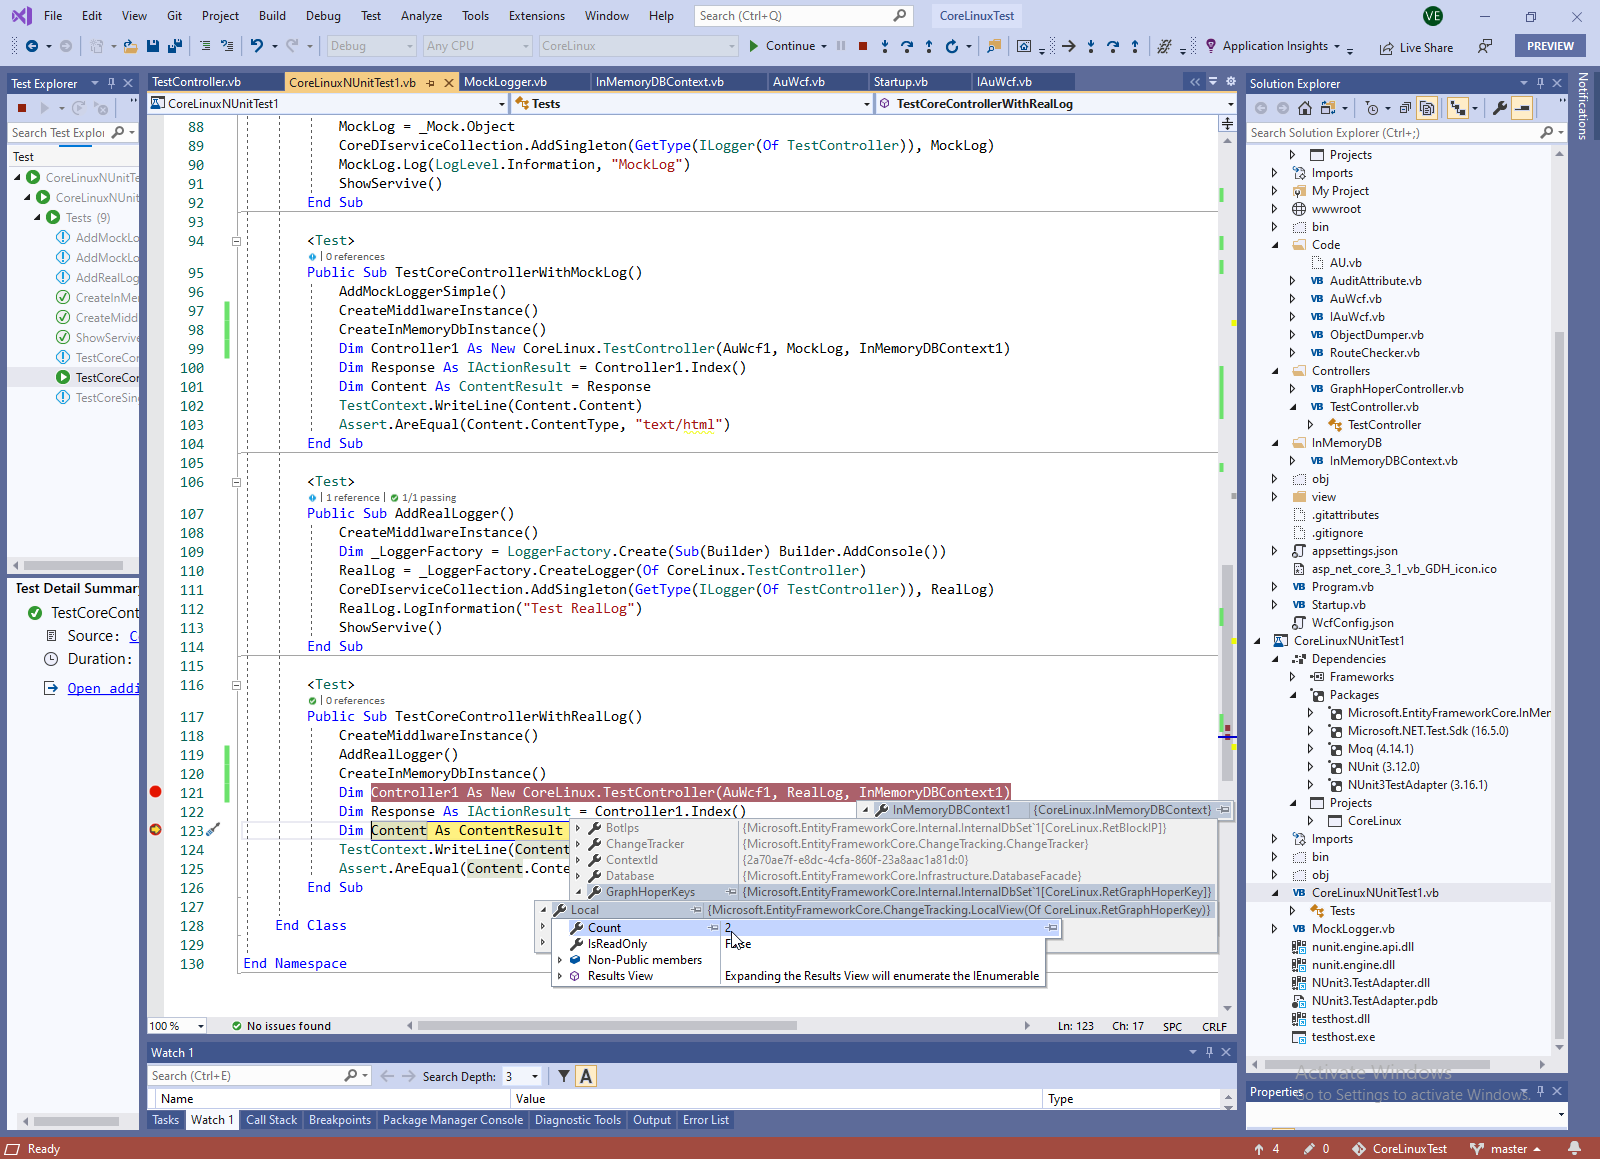
Task: Switch to the MockLogger.vb tab
Action: point(505,82)
